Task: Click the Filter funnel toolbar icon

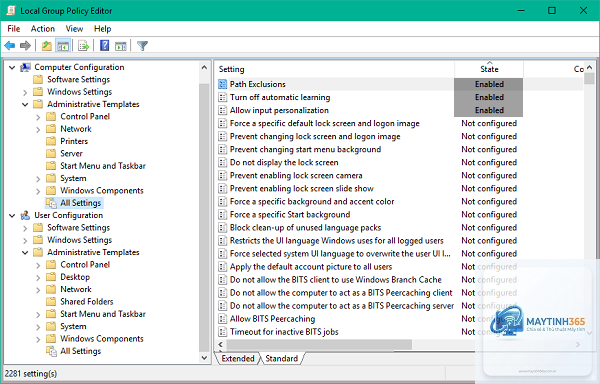Action: pos(142,46)
